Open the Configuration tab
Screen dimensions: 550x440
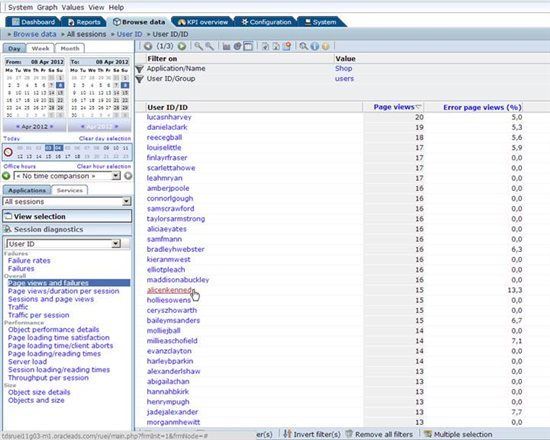coord(266,22)
